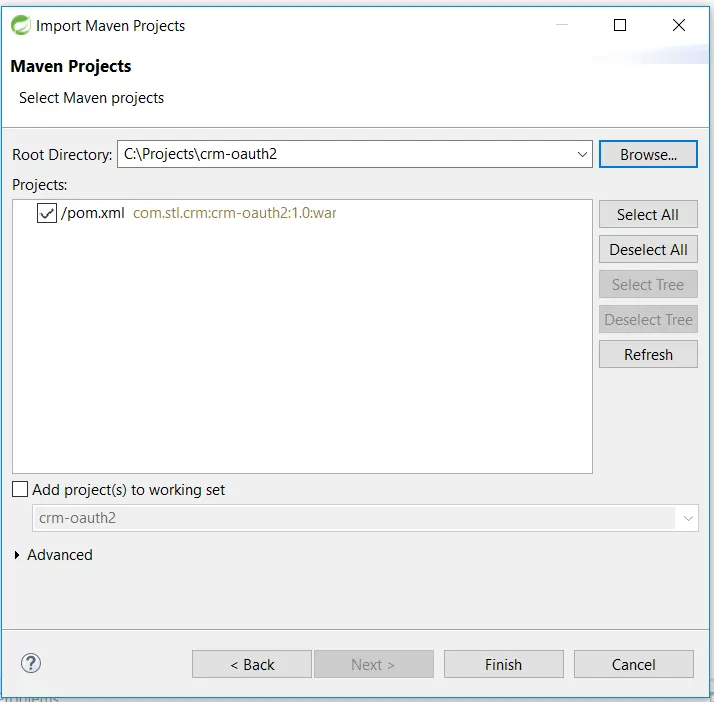The width and height of the screenshot is (714, 702).
Task: Close the Import Maven Projects dialog
Action: pyautogui.click(x=678, y=25)
